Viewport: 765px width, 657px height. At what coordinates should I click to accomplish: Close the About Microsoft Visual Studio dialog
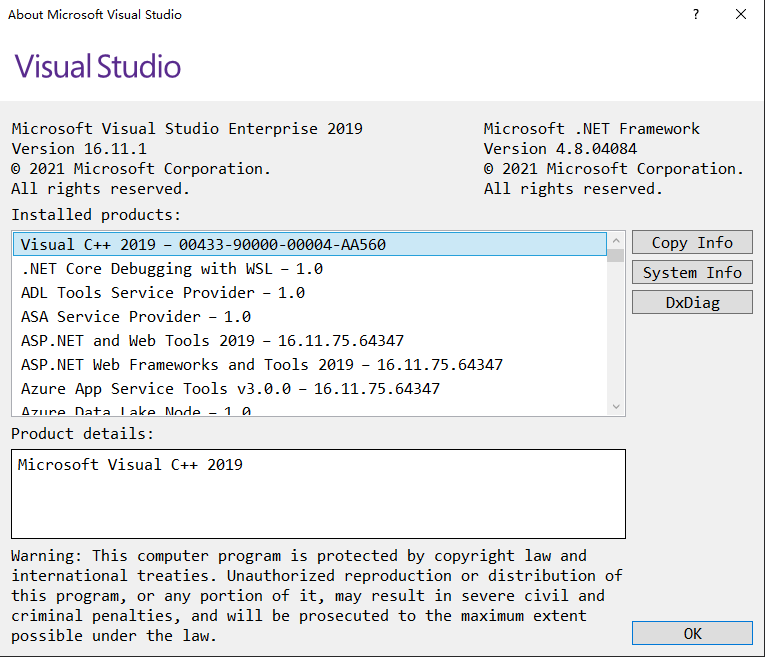(741, 15)
